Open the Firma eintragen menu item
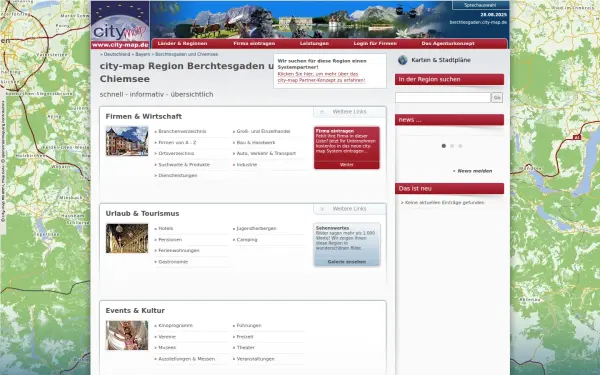The image size is (600, 375). (254, 44)
